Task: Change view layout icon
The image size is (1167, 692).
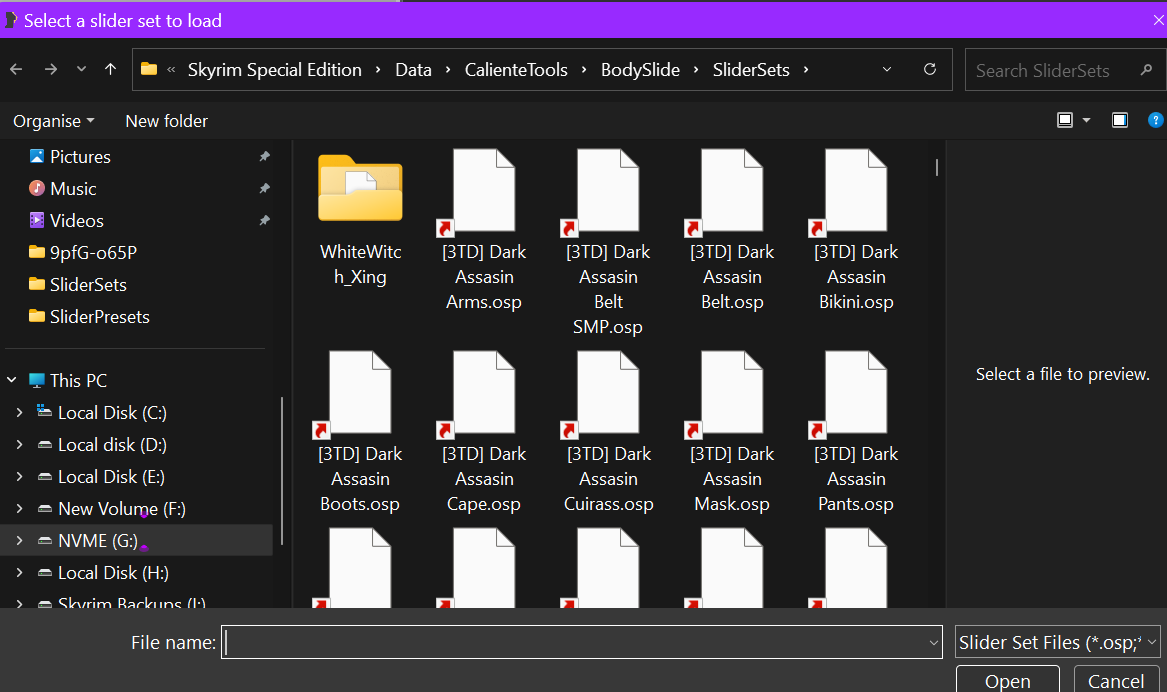Action: (1065, 120)
